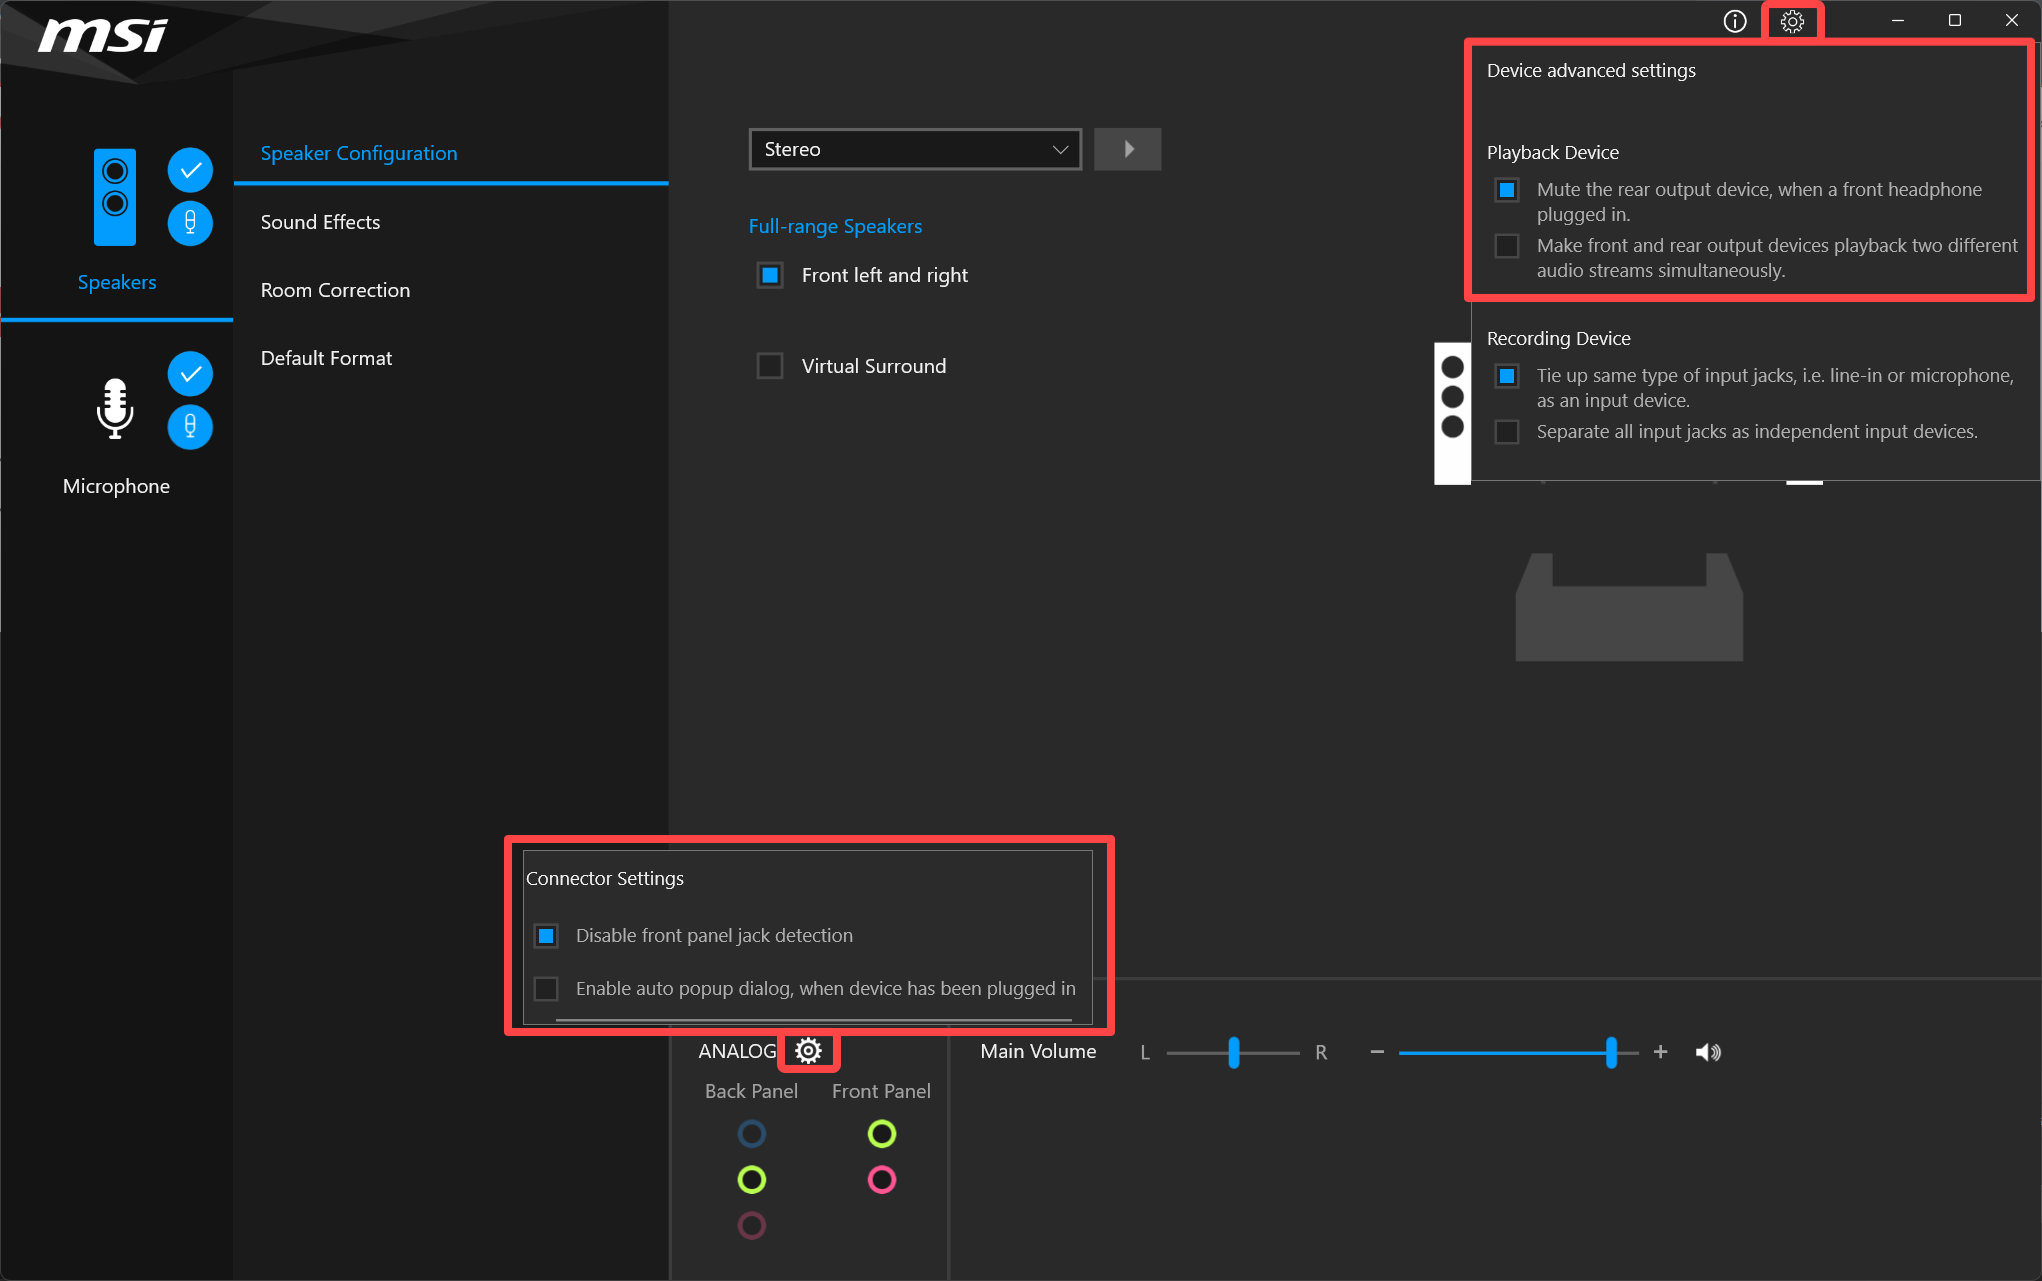This screenshot has height=1281, width=2042.
Task: Open the Sound Effects tab
Action: pyautogui.click(x=320, y=222)
